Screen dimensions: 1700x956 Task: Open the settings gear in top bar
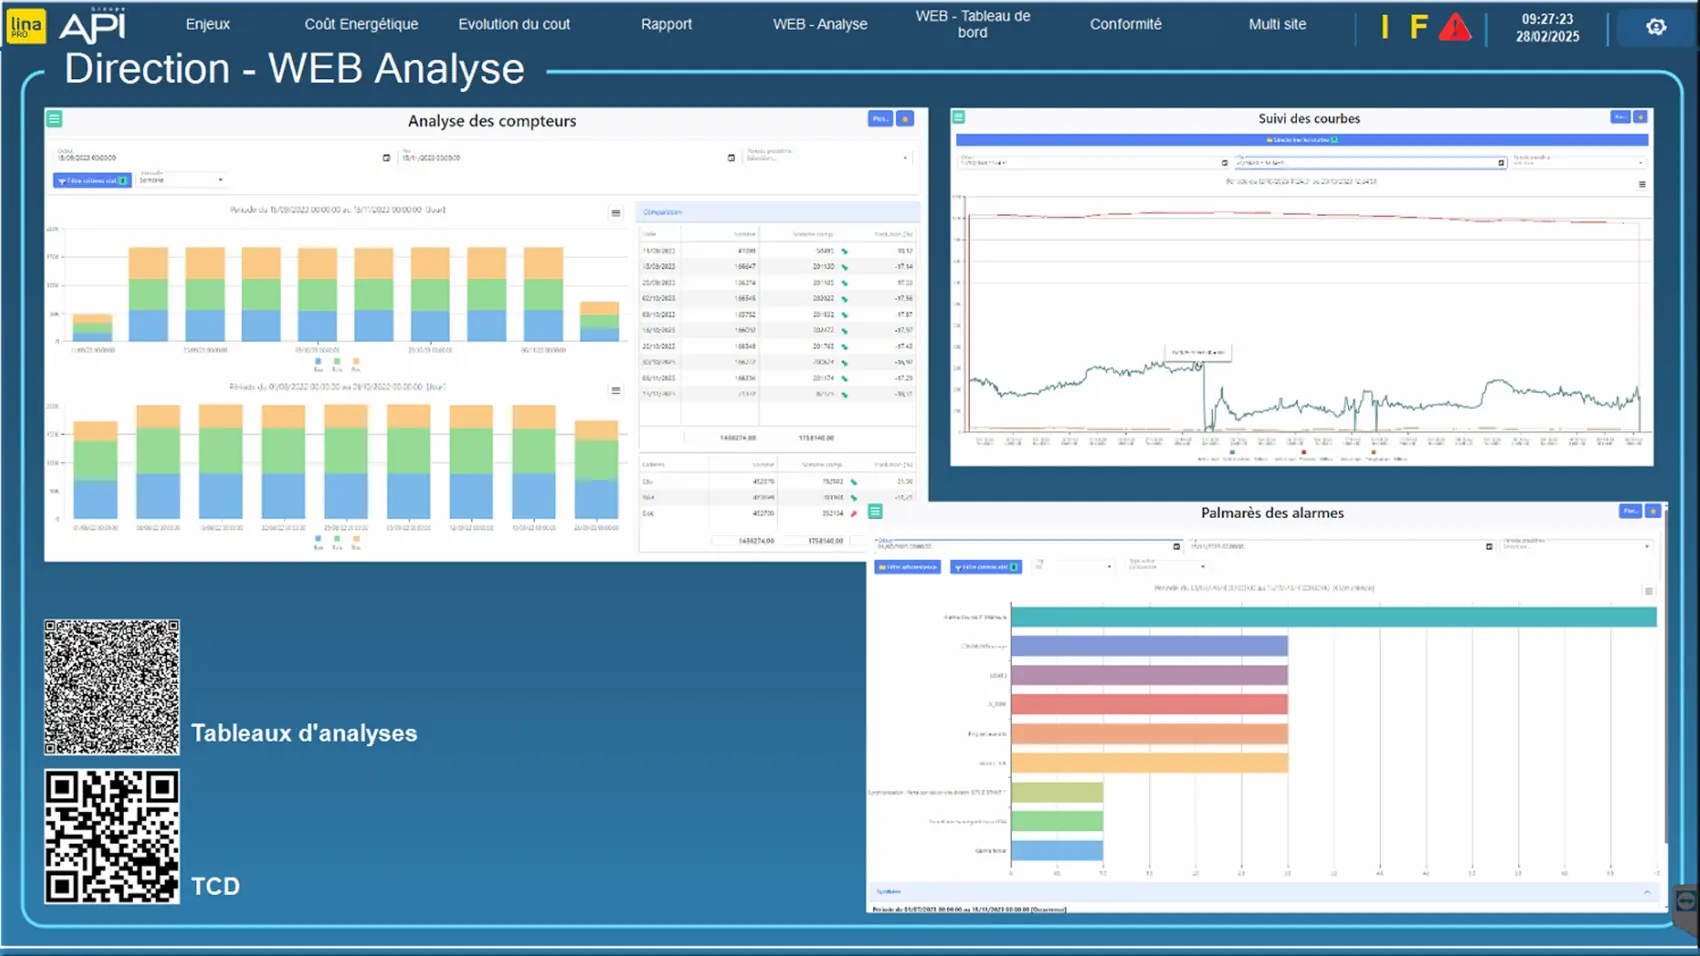coord(1656,27)
